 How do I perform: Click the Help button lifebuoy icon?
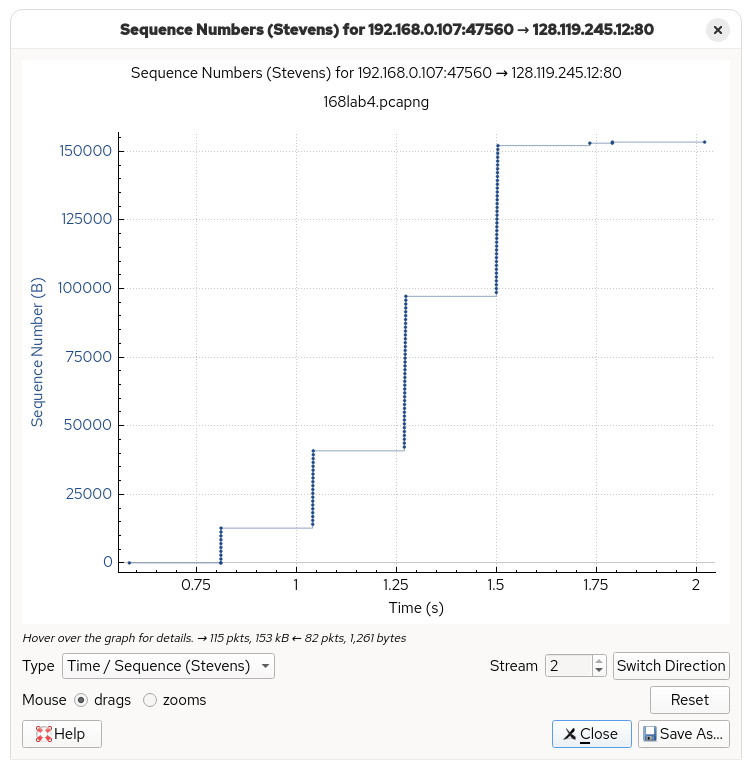click(x=44, y=734)
